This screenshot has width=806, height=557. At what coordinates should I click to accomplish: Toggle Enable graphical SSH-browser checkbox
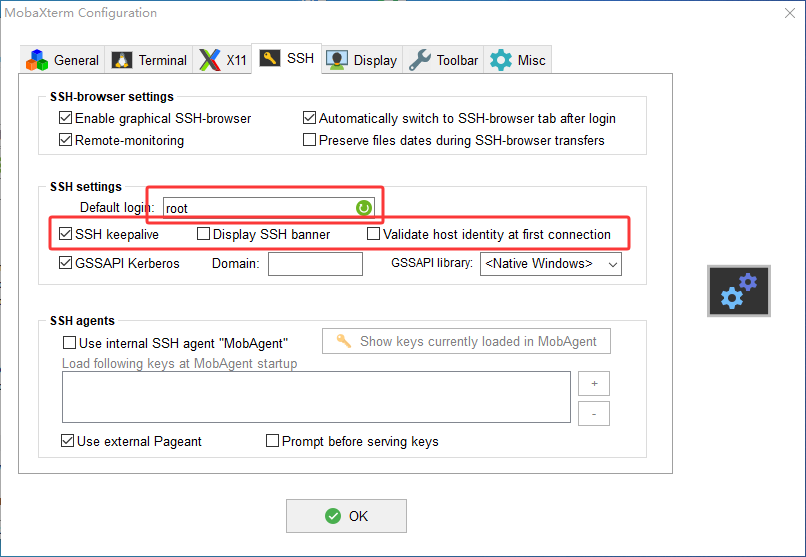pos(65,118)
